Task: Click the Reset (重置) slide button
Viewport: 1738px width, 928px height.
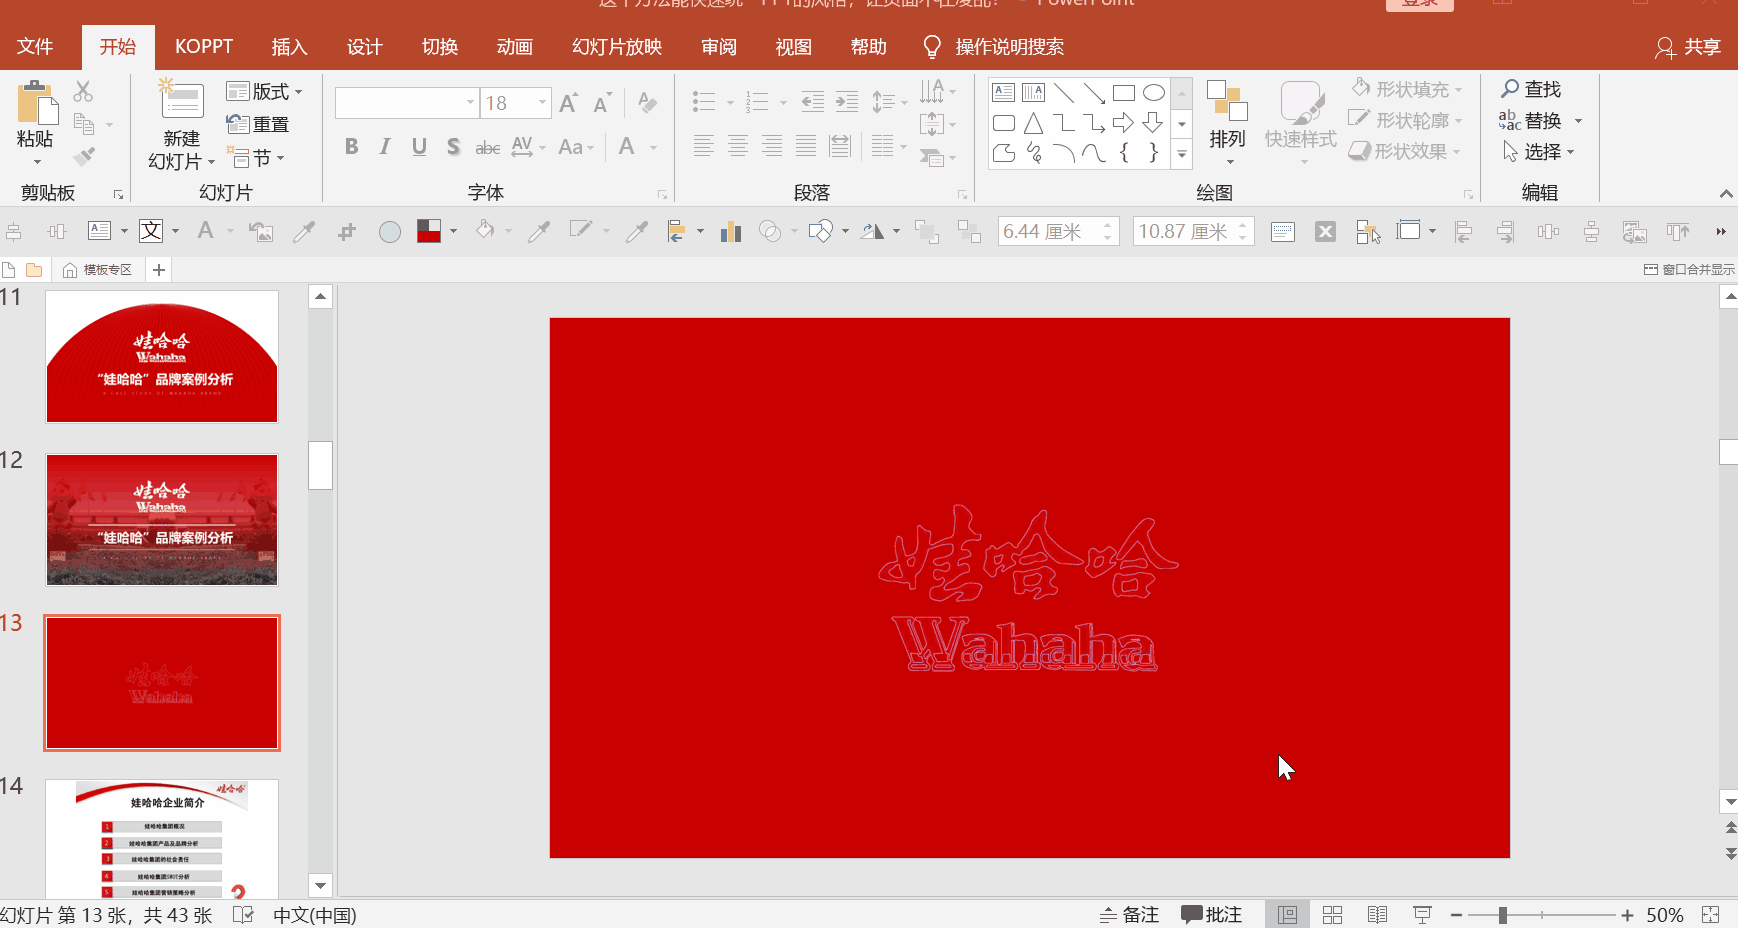Action: coord(258,124)
